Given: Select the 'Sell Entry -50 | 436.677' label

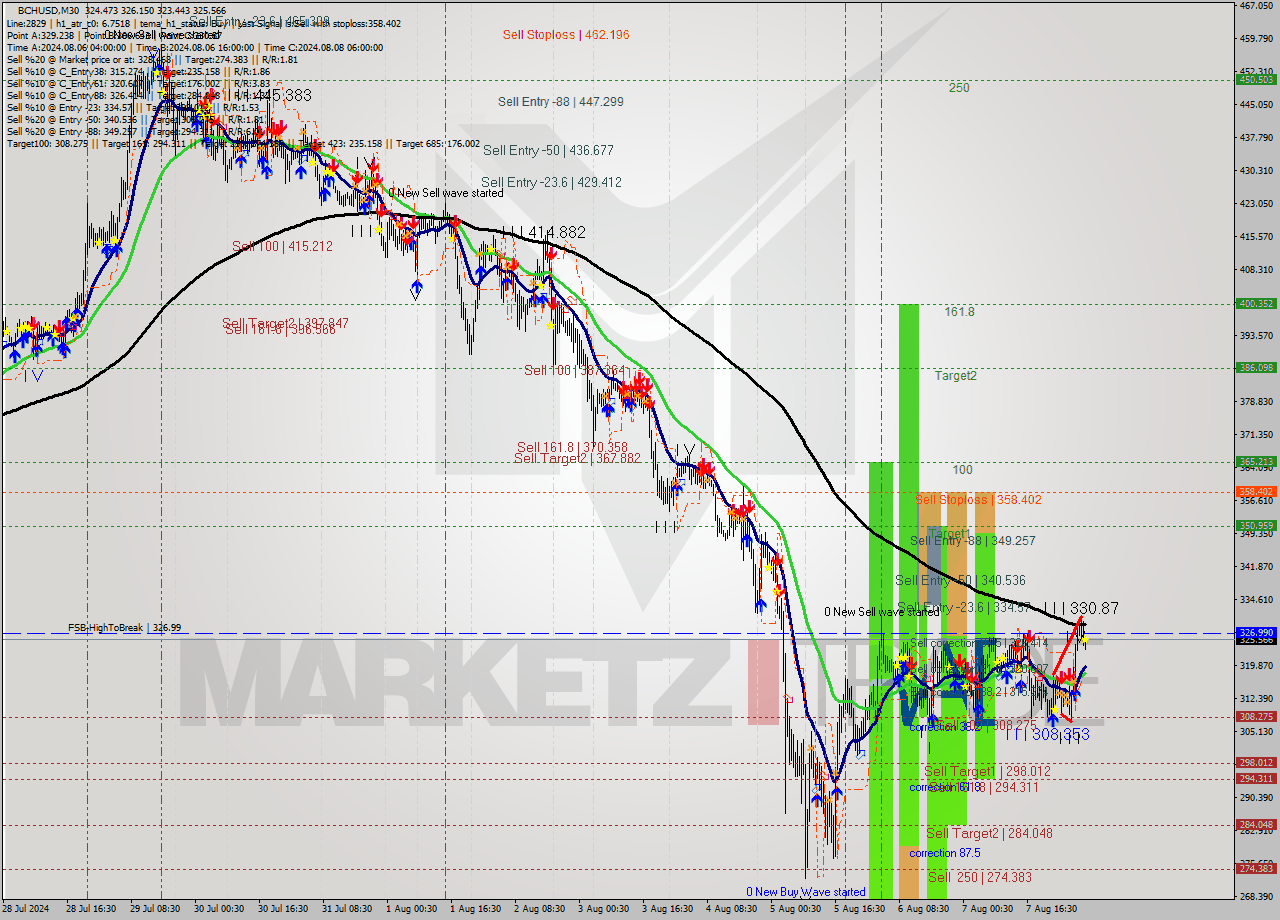Looking at the screenshot, I should pyautogui.click(x=548, y=150).
